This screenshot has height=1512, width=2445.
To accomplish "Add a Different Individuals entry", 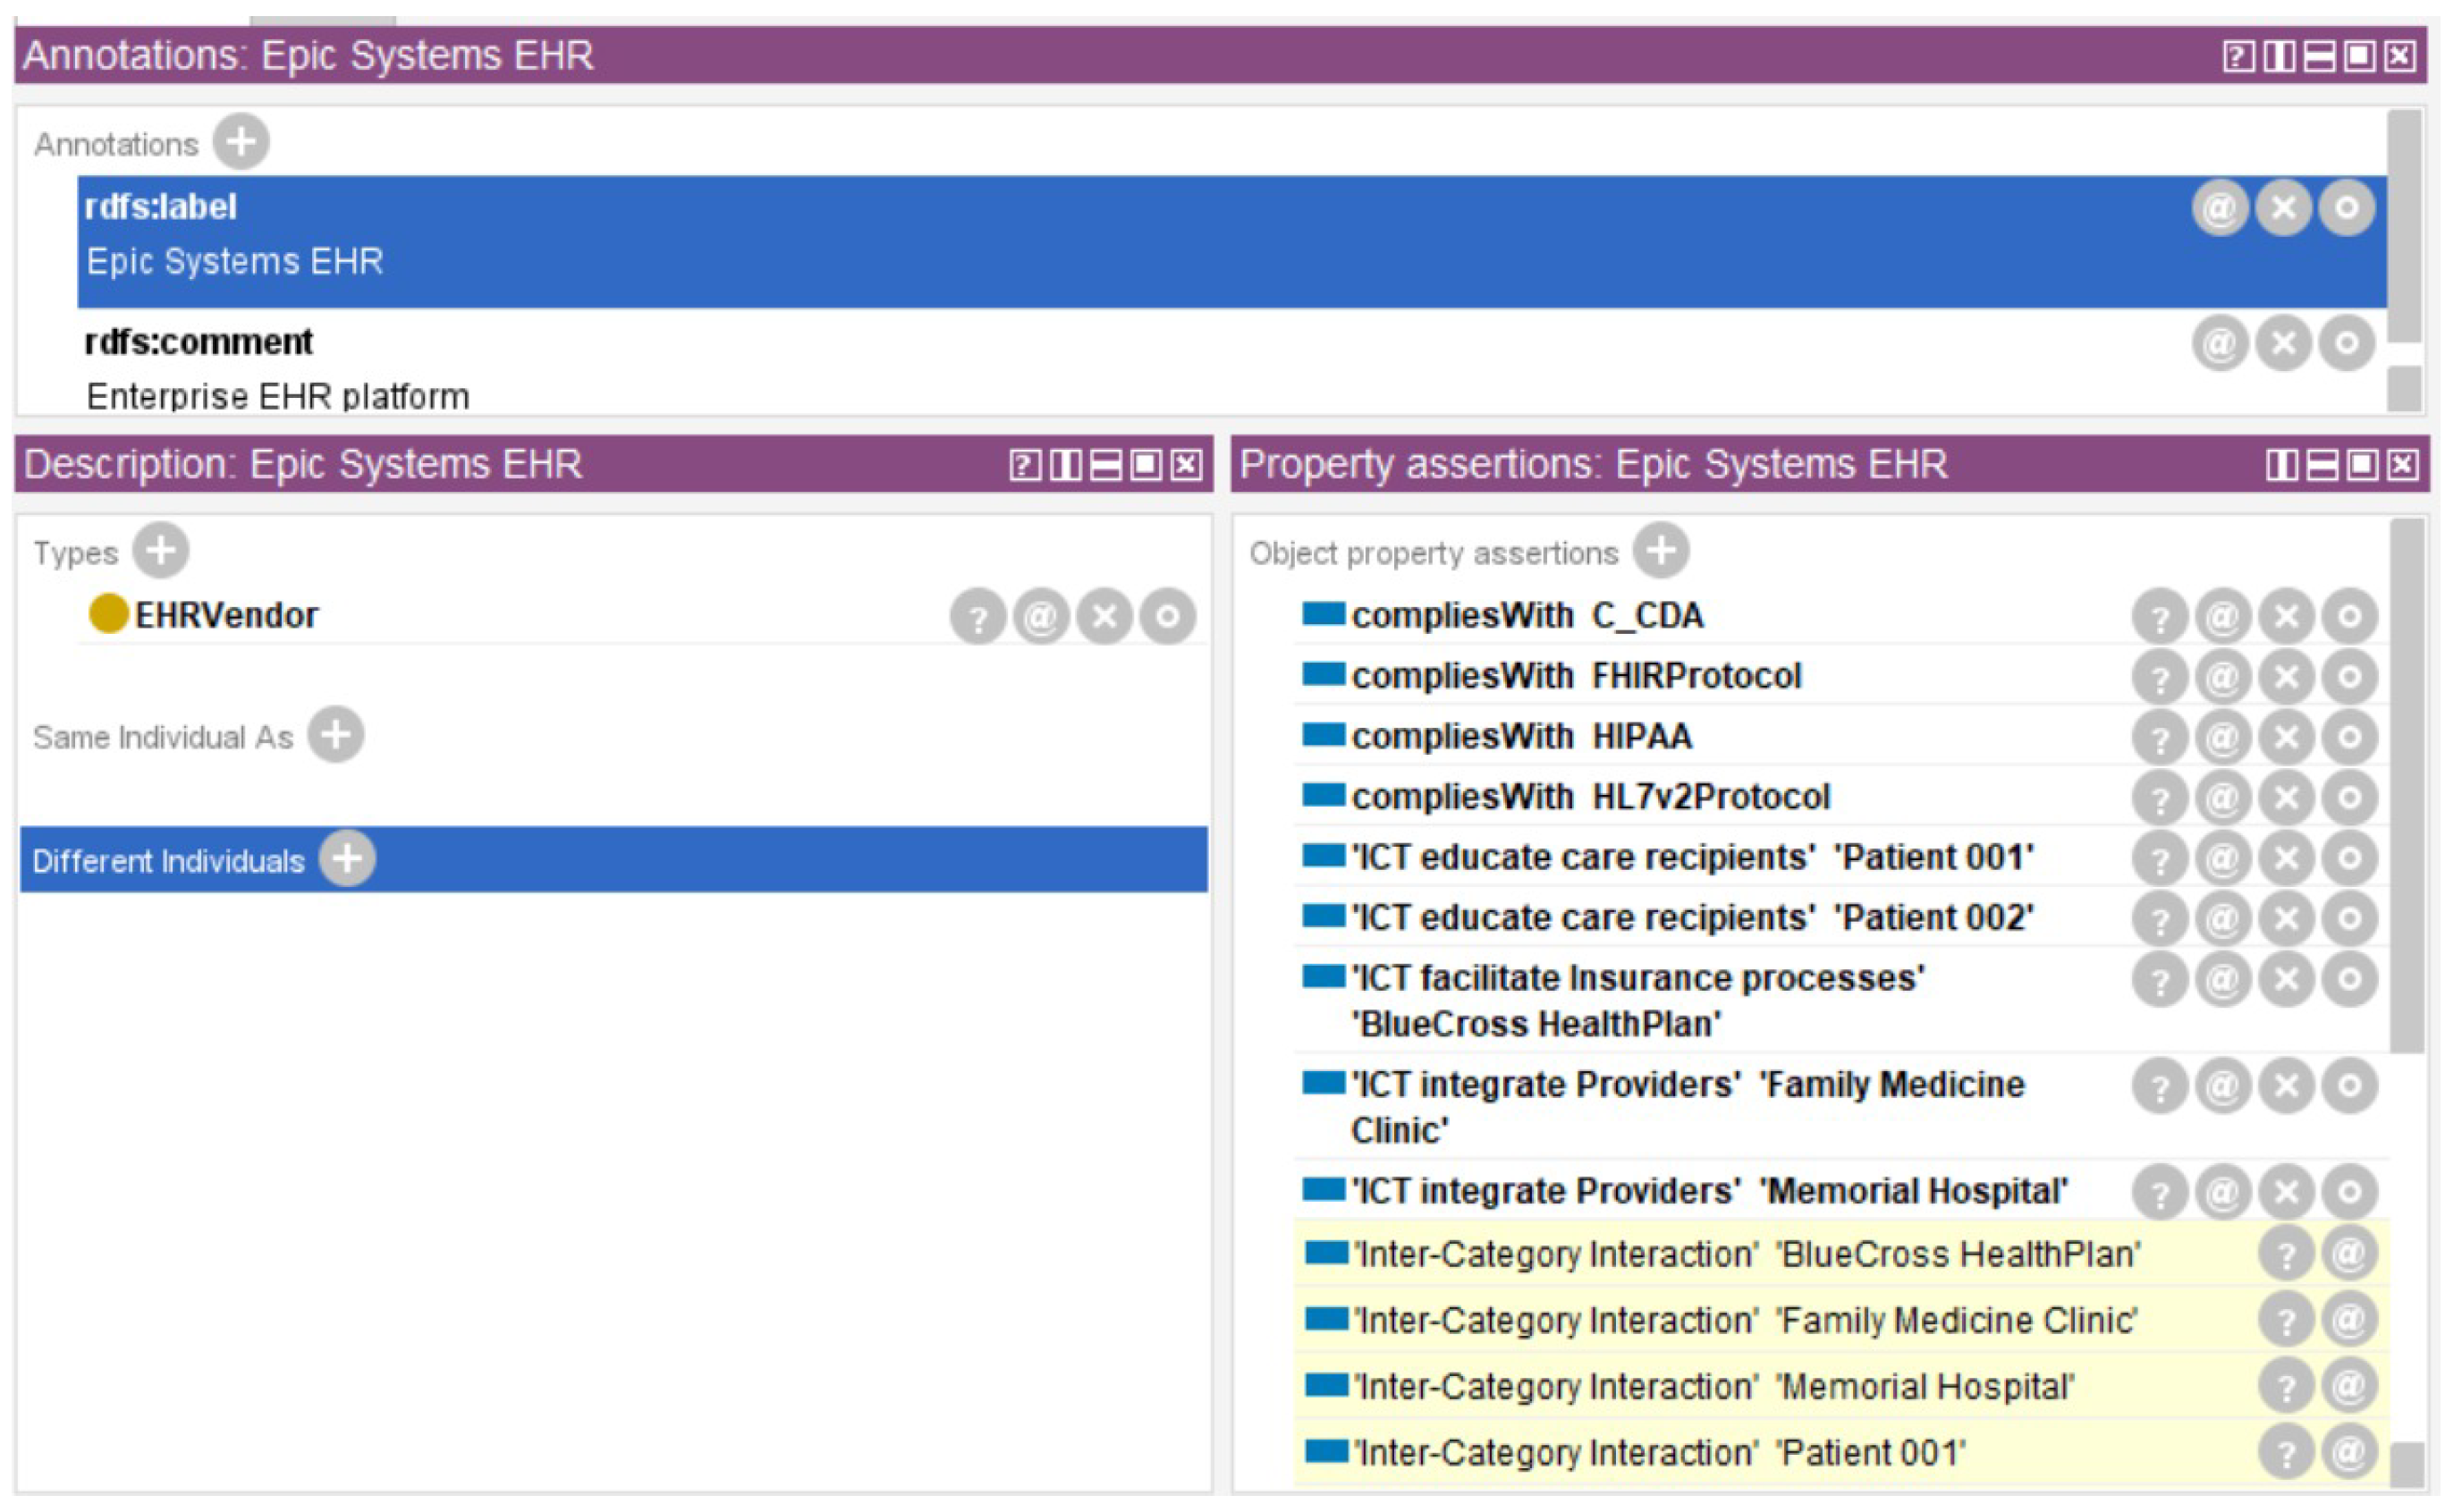I will (x=347, y=858).
